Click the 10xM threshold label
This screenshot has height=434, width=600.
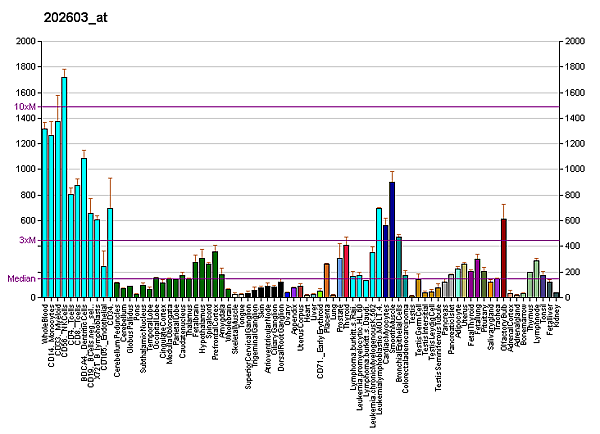pos(26,106)
